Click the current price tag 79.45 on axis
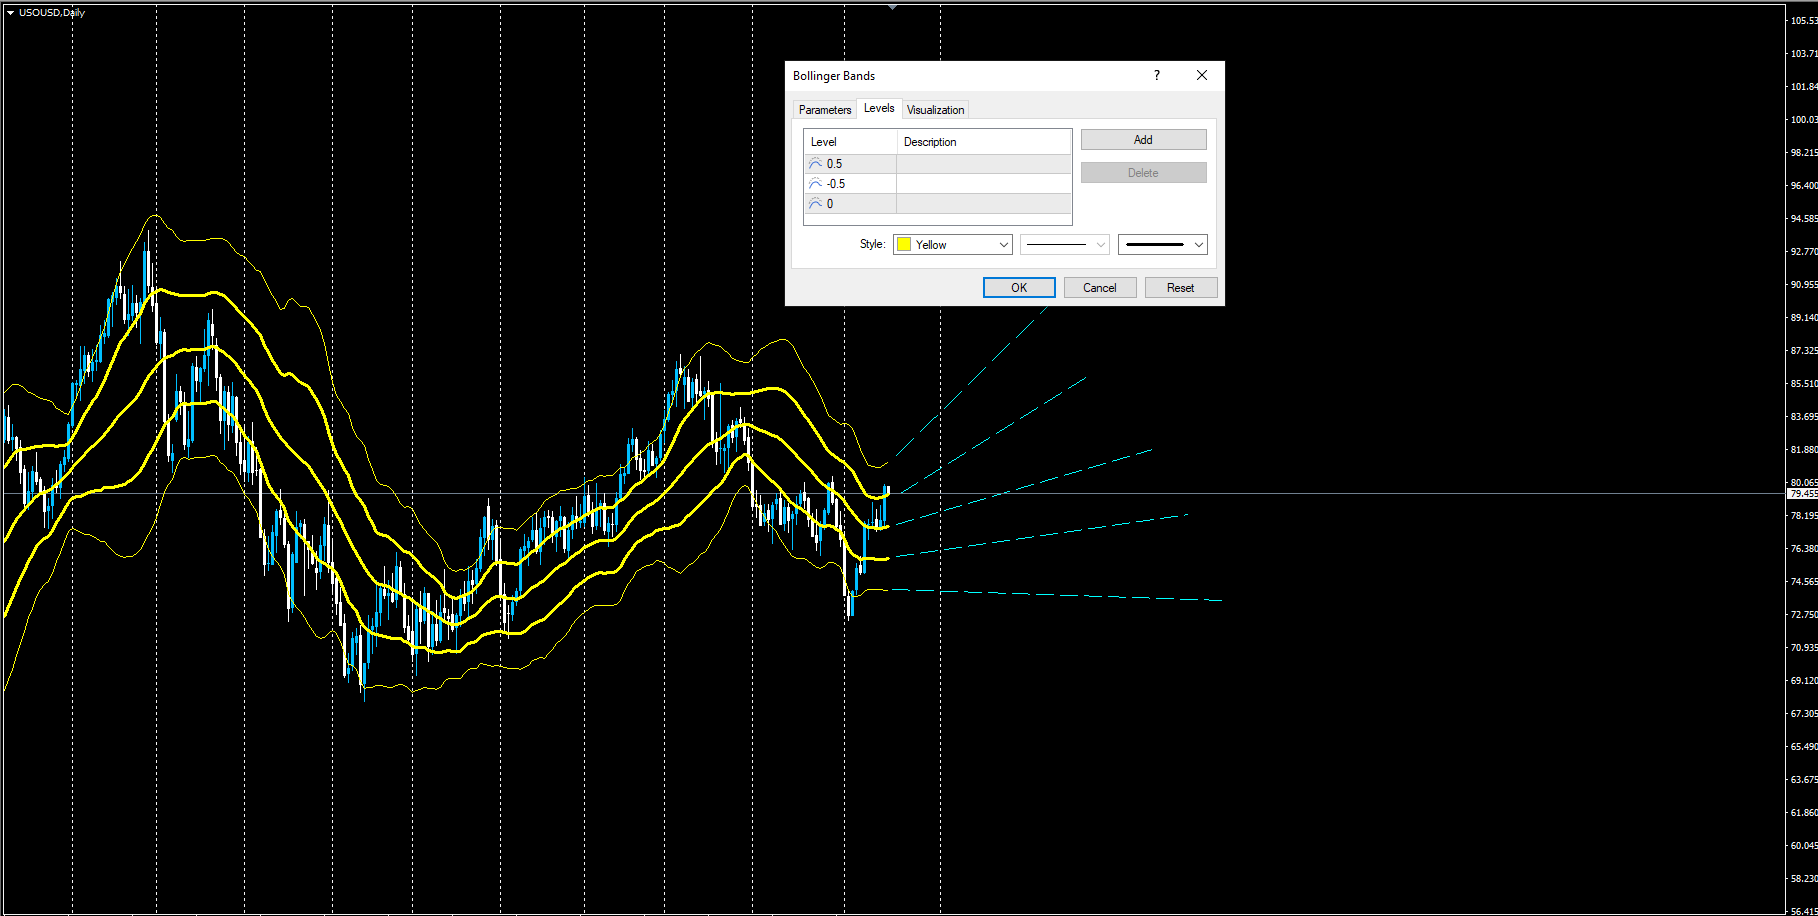Viewport: 1818px width, 916px height. coord(1803,494)
